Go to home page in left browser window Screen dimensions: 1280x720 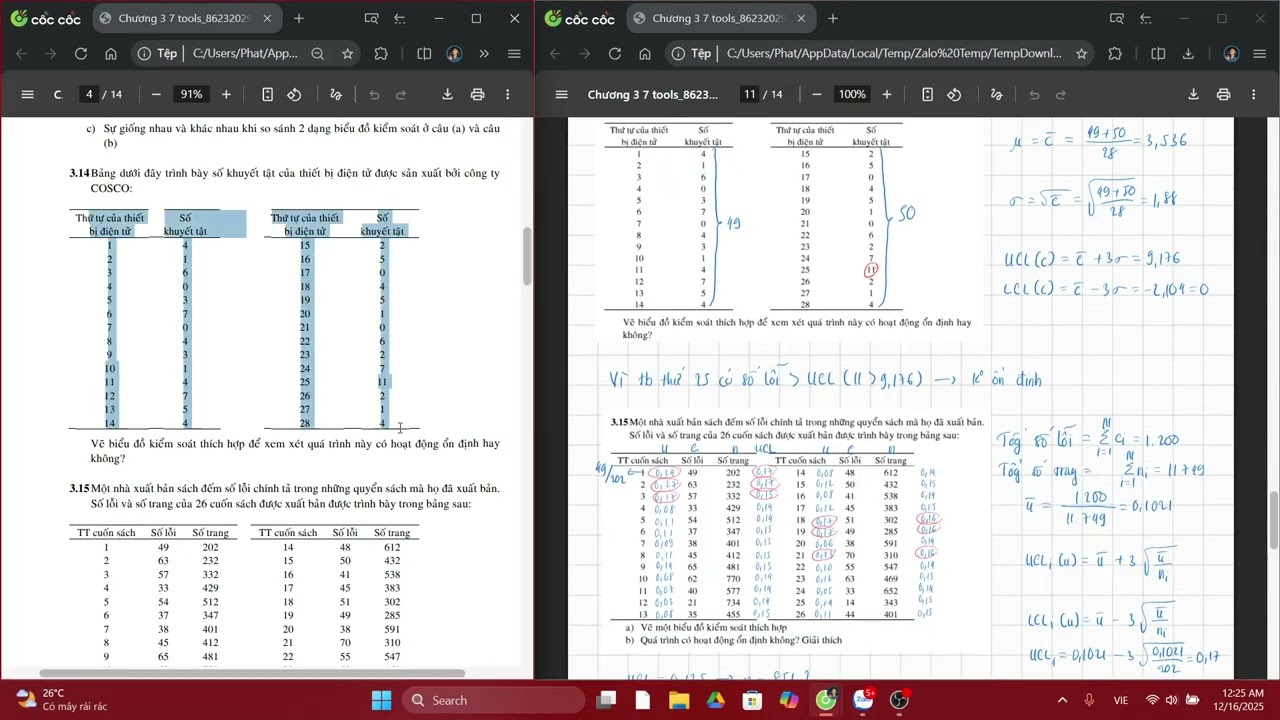(x=111, y=54)
